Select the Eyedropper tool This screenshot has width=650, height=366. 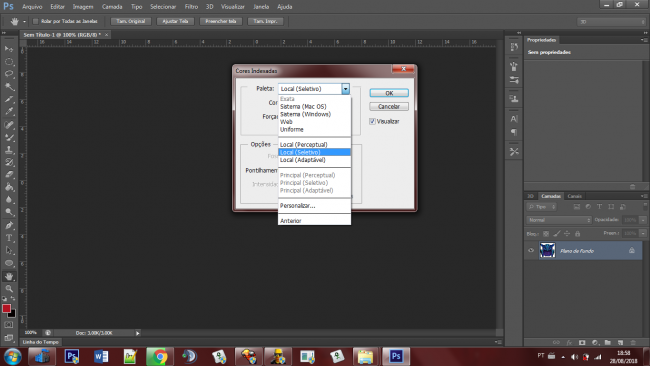(9, 111)
